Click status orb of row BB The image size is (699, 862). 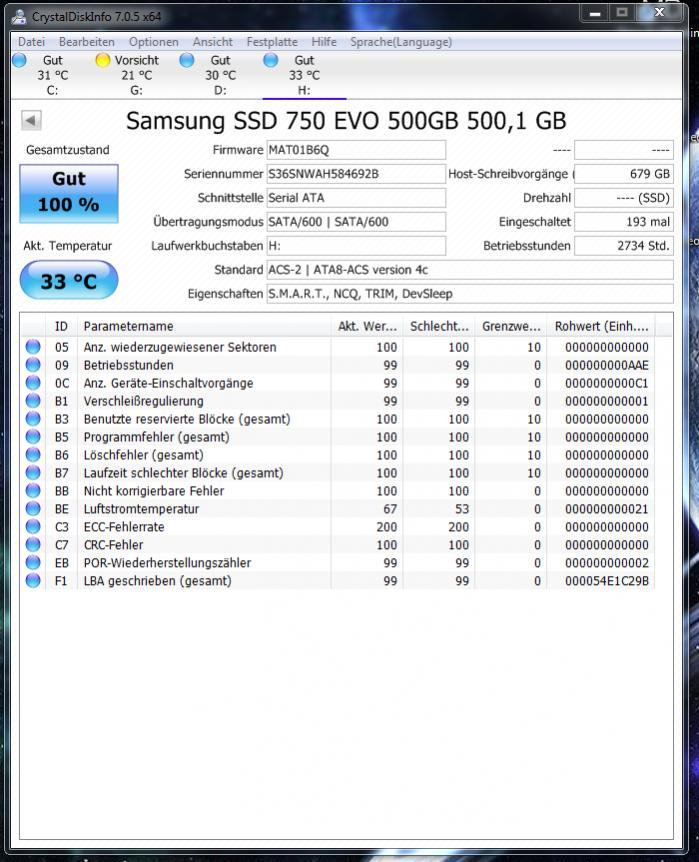tap(33, 490)
